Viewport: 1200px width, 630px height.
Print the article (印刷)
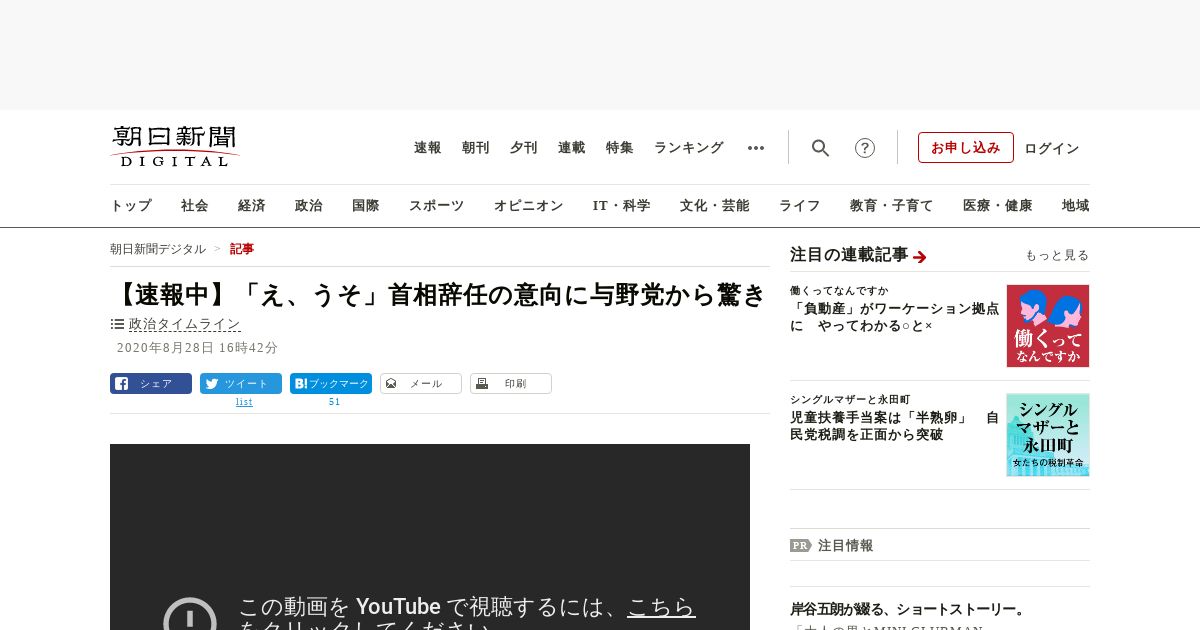[x=511, y=383]
